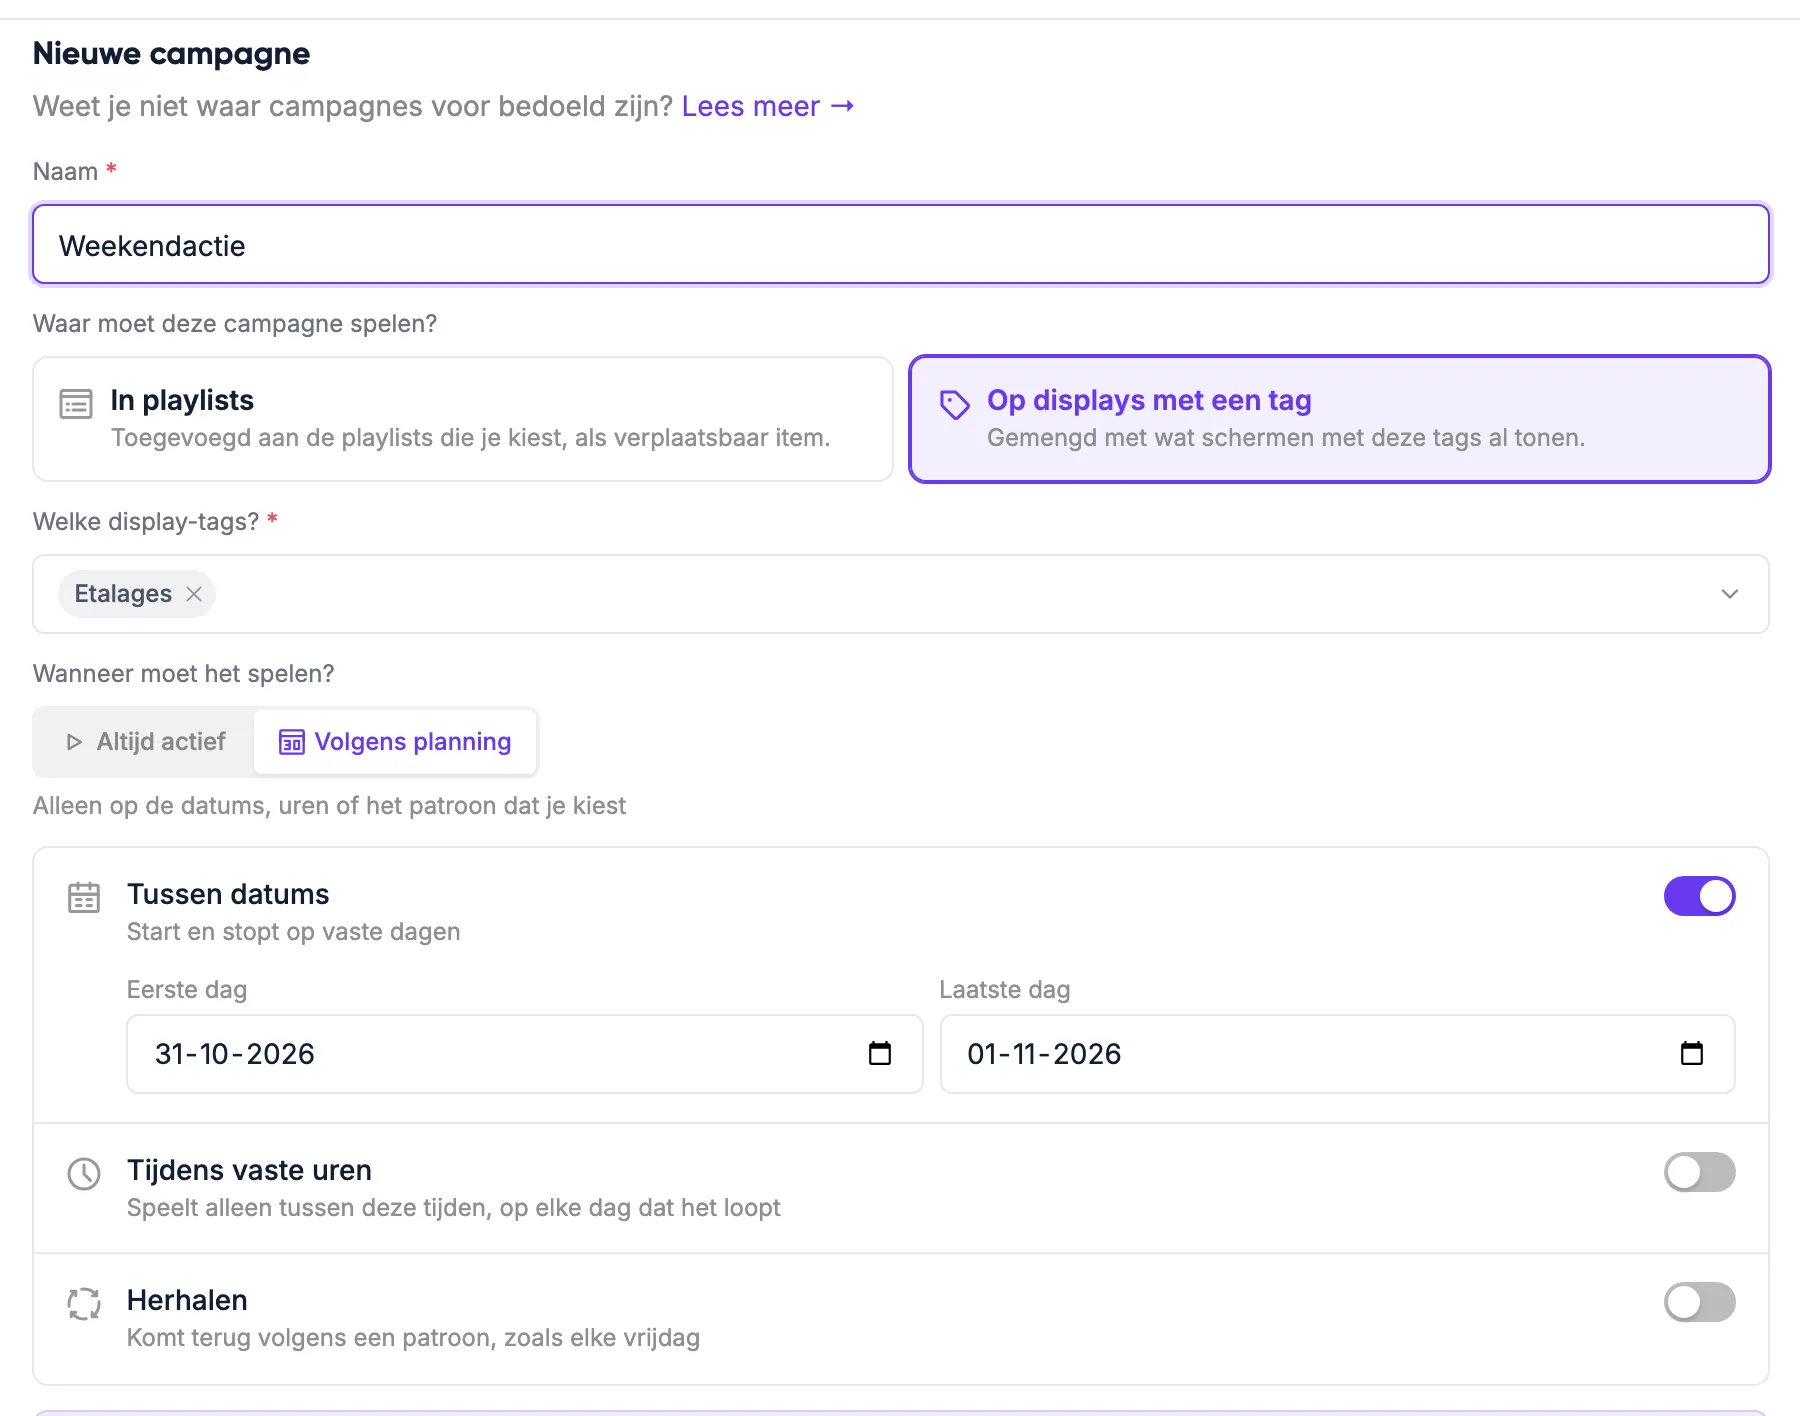
Task: Click the repeat icon beside Herhalen
Action: click(x=84, y=1303)
